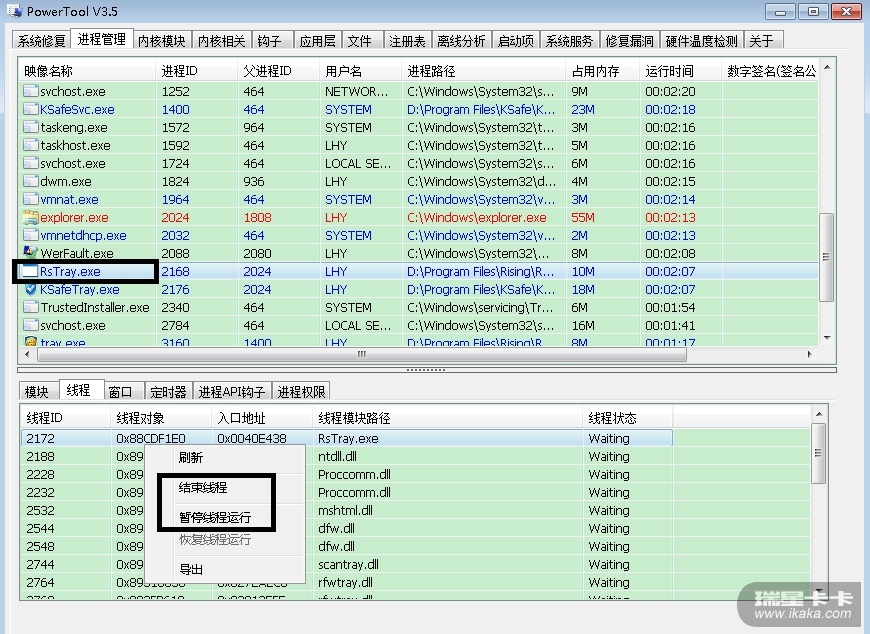Sort threads by 线程ID header

point(65,418)
